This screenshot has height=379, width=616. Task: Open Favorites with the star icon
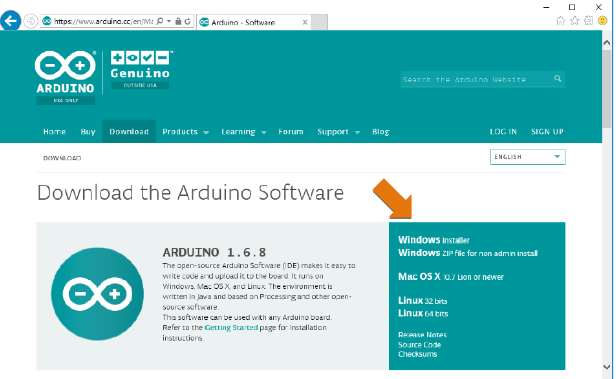tap(574, 20)
